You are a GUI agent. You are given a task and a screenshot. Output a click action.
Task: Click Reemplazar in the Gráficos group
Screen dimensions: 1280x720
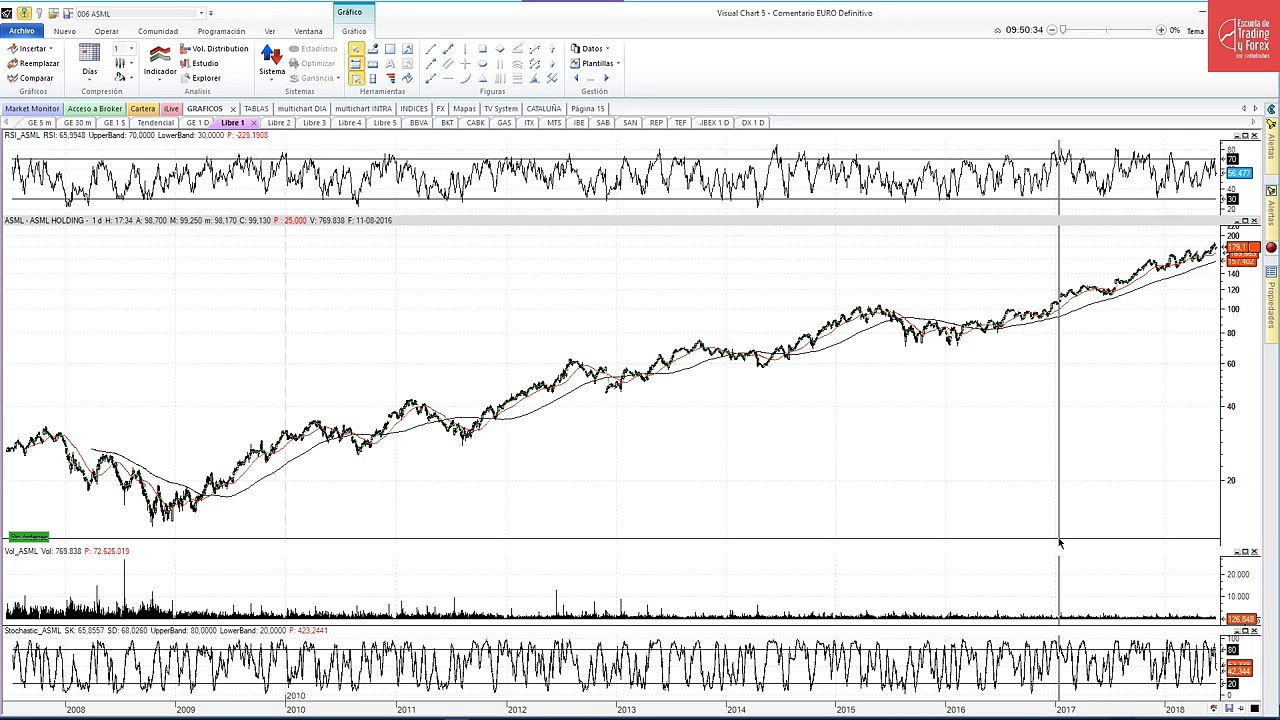tap(33, 63)
